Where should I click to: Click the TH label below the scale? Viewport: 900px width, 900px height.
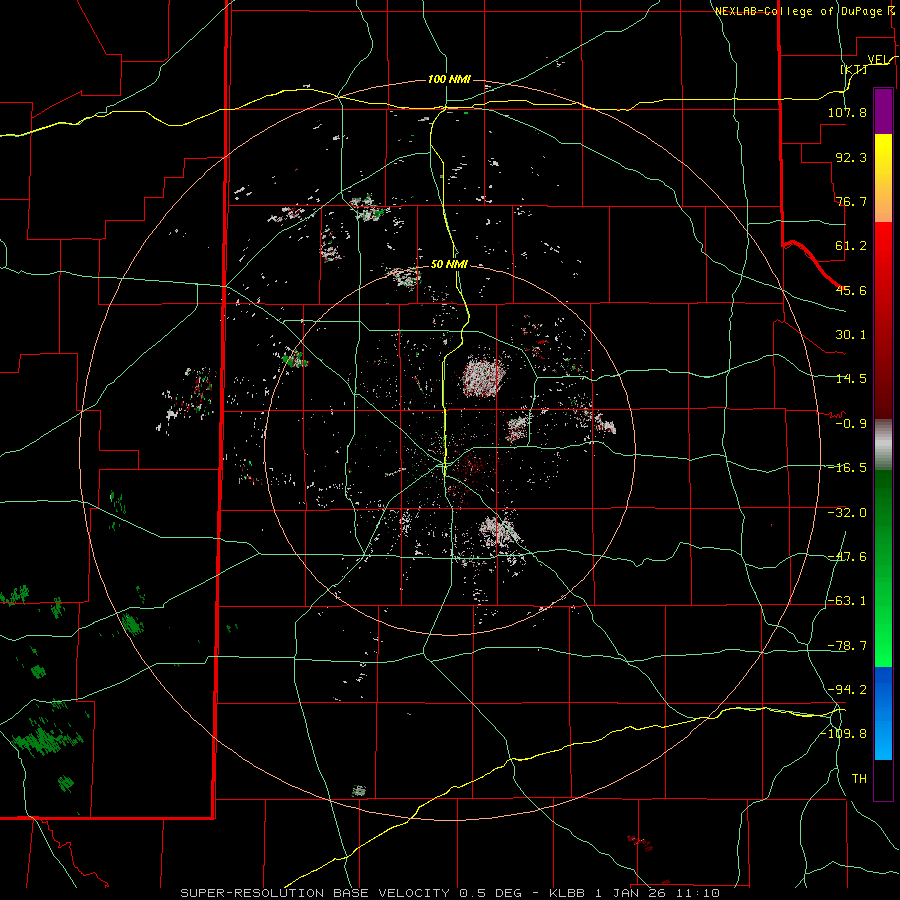pyautogui.click(x=859, y=779)
